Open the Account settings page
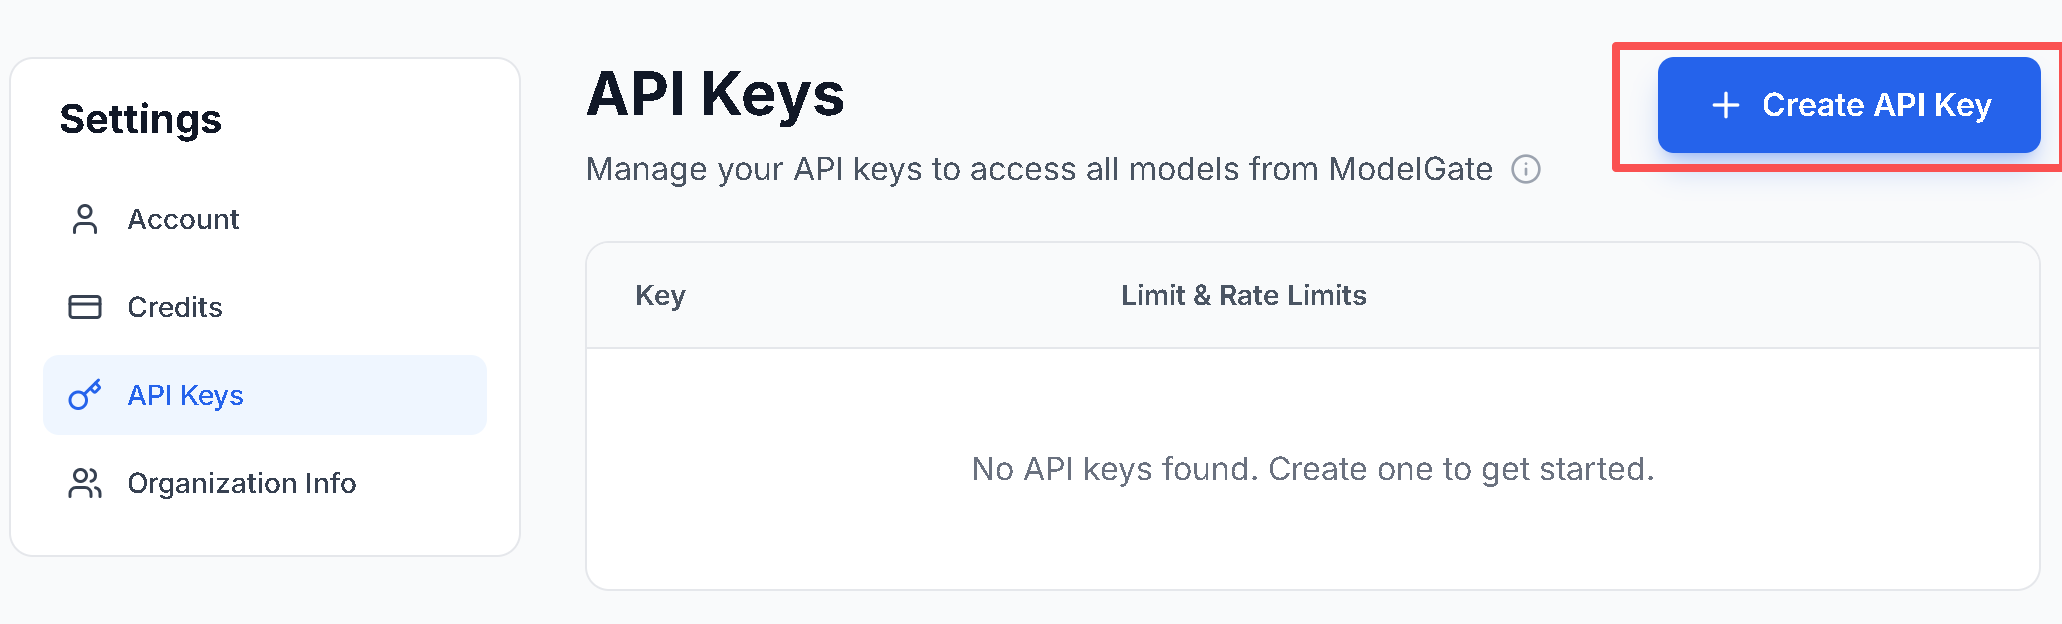Image resolution: width=2062 pixels, height=624 pixels. tap(184, 218)
